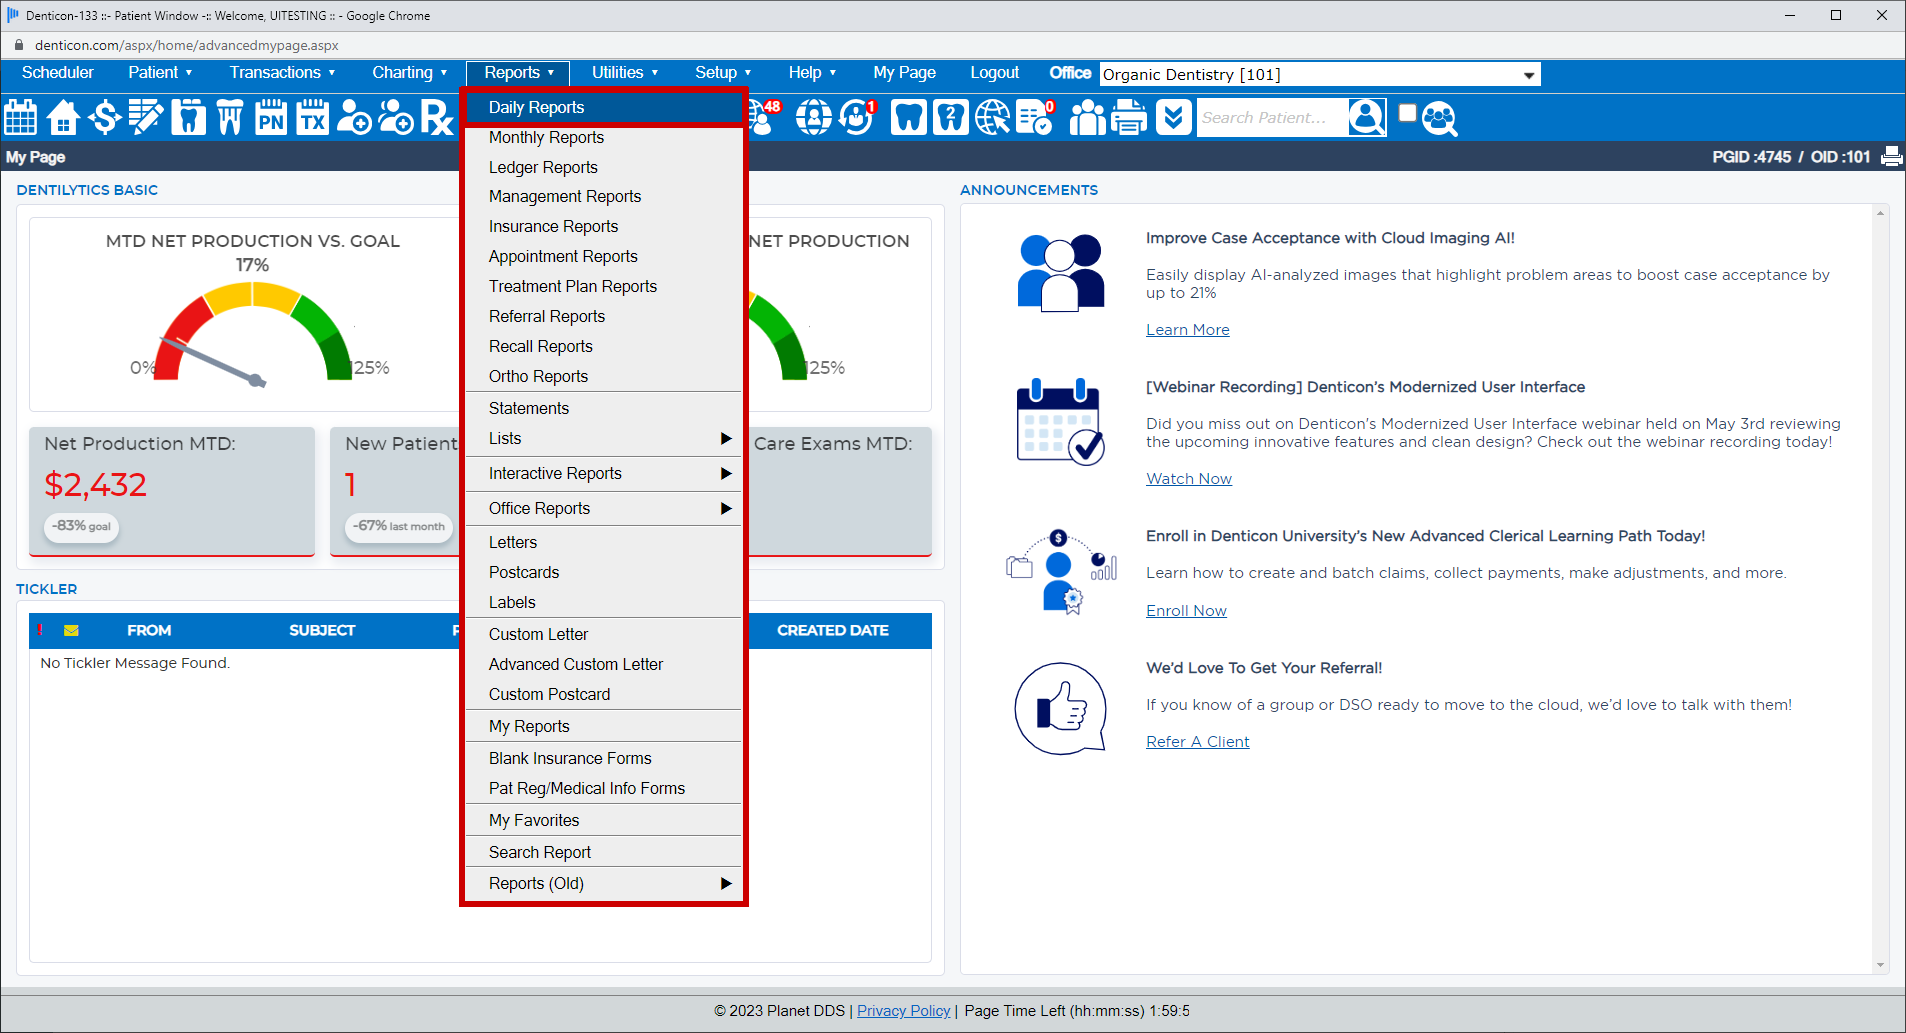Open the Help menu dropdown
Screen dimensions: 1906x1033
click(x=812, y=72)
